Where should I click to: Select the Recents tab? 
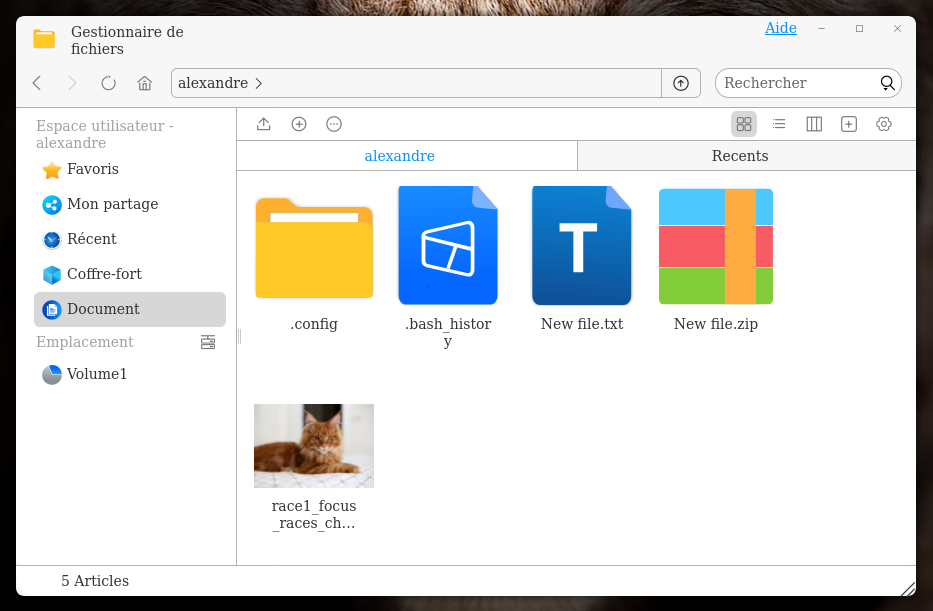[x=740, y=156]
